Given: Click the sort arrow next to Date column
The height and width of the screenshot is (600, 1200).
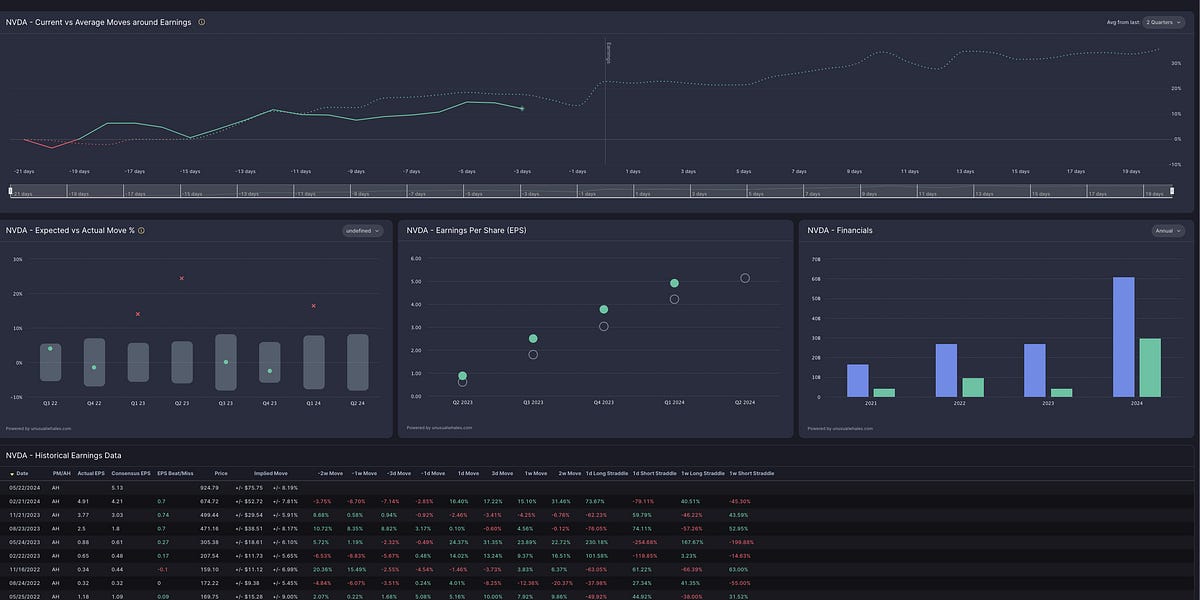Looking at the screenshot, I should click(x=12, y=473).
